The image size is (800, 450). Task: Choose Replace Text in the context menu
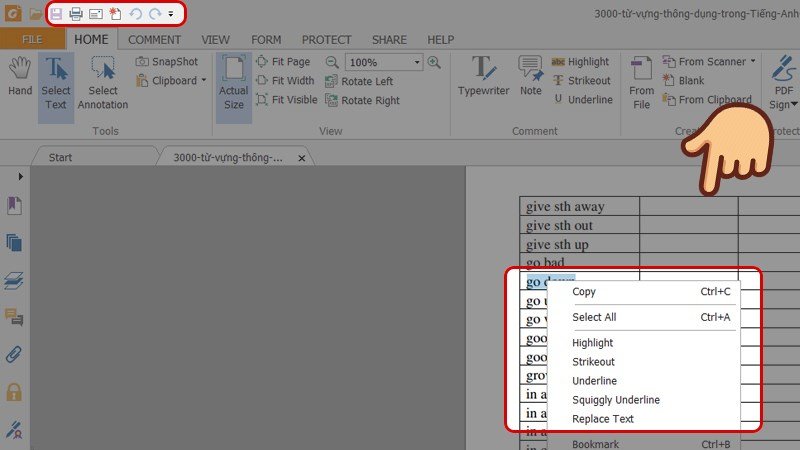point(643,419)
